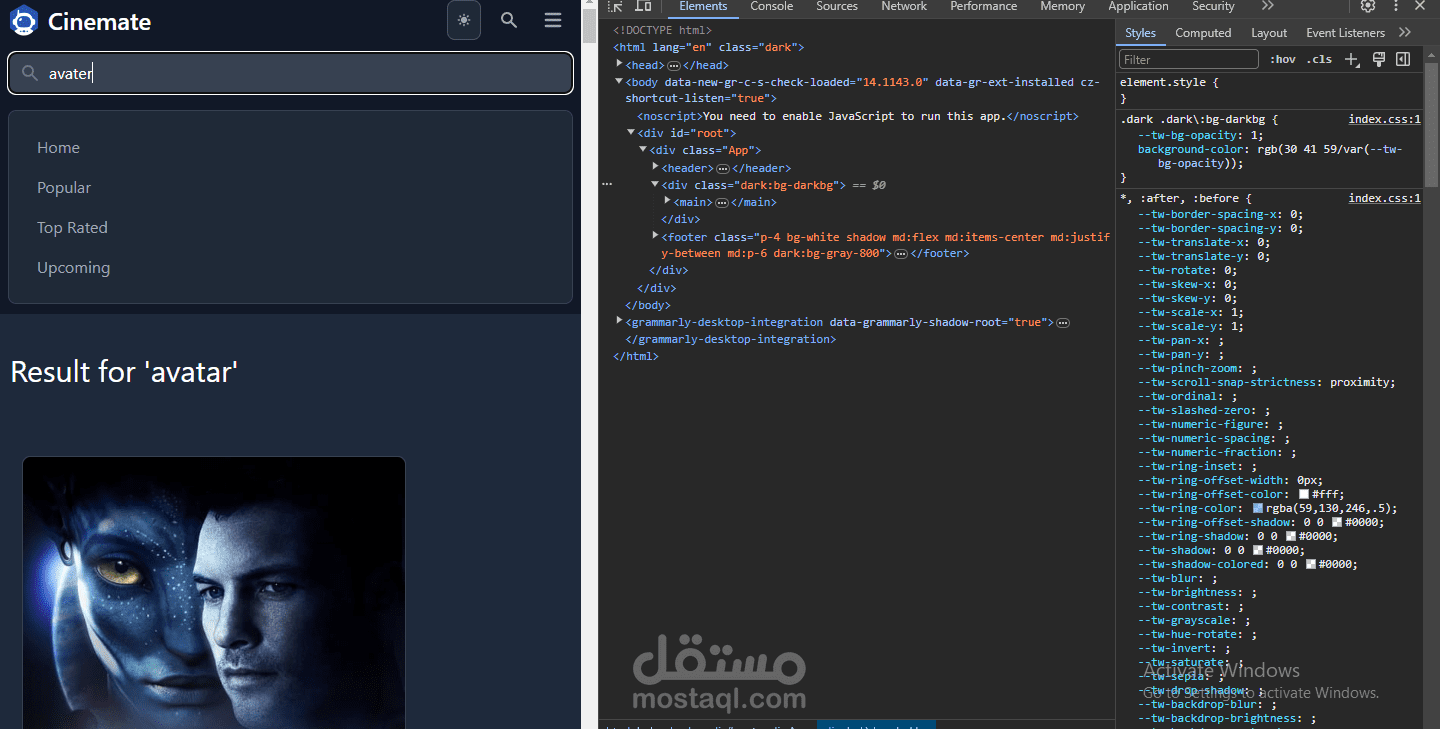Select the Layout sidebar tab
The width and height of the screenshot is (1440, 729).
tap(1269, 33)
